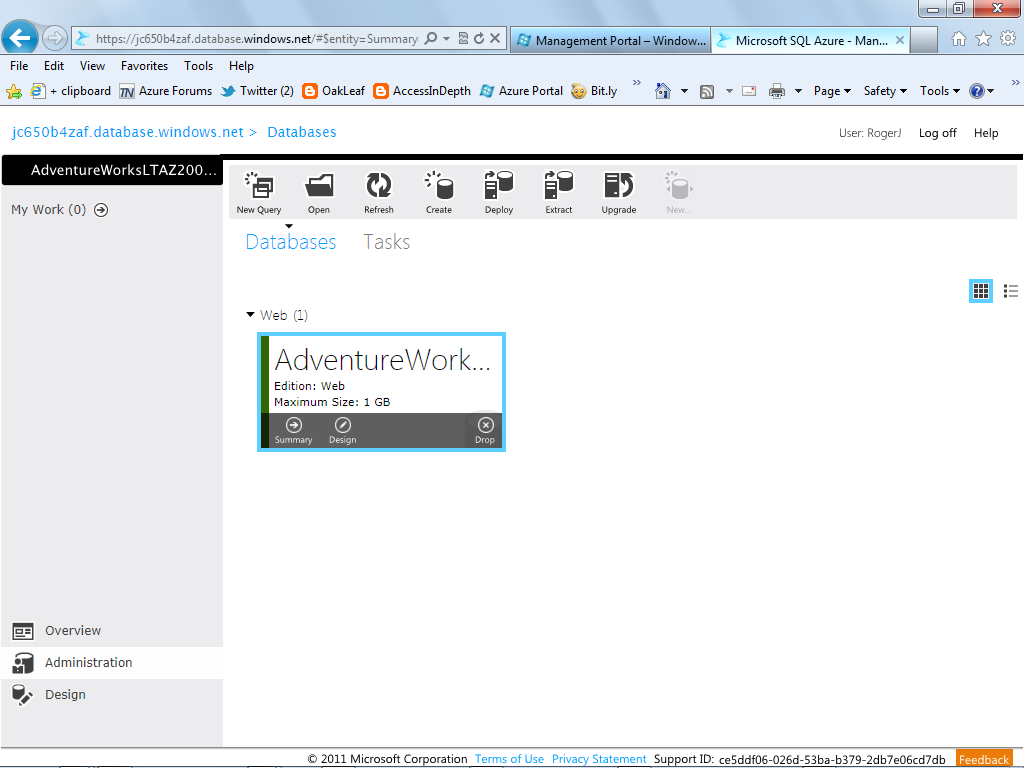Open Twitter (2) favorite
Image resolution: width=1024 pixels, height=768 pixels.
257,91
